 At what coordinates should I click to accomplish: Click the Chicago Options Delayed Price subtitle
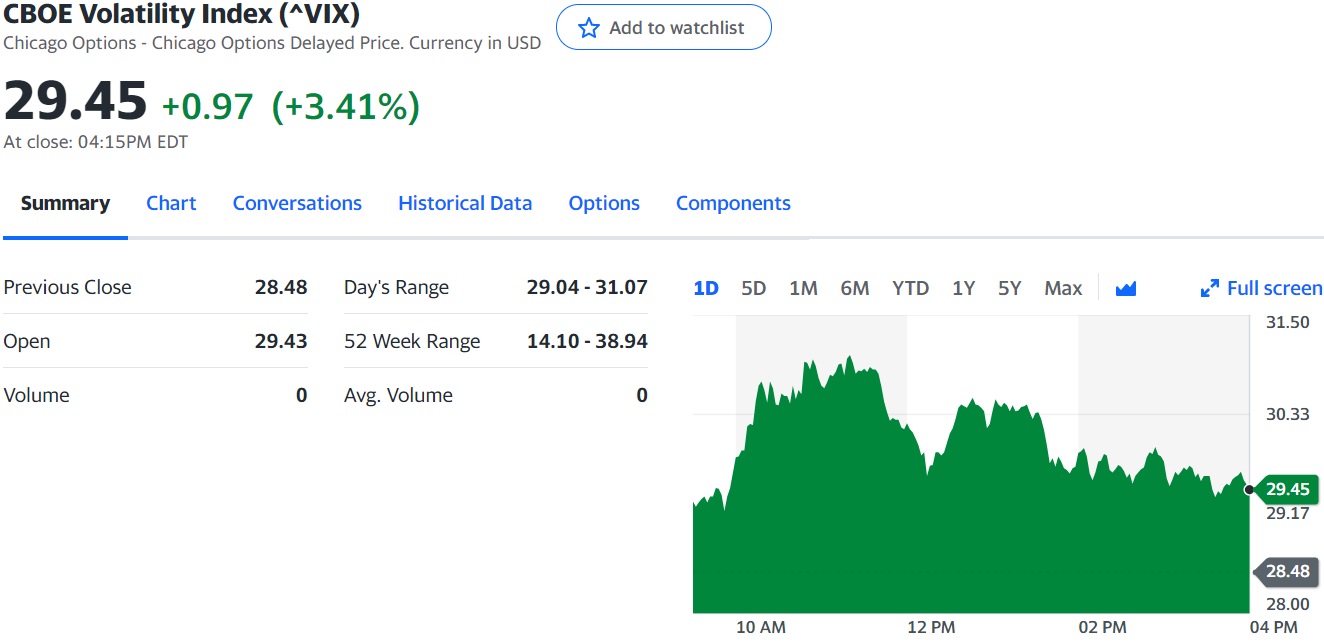click(272, 43)
